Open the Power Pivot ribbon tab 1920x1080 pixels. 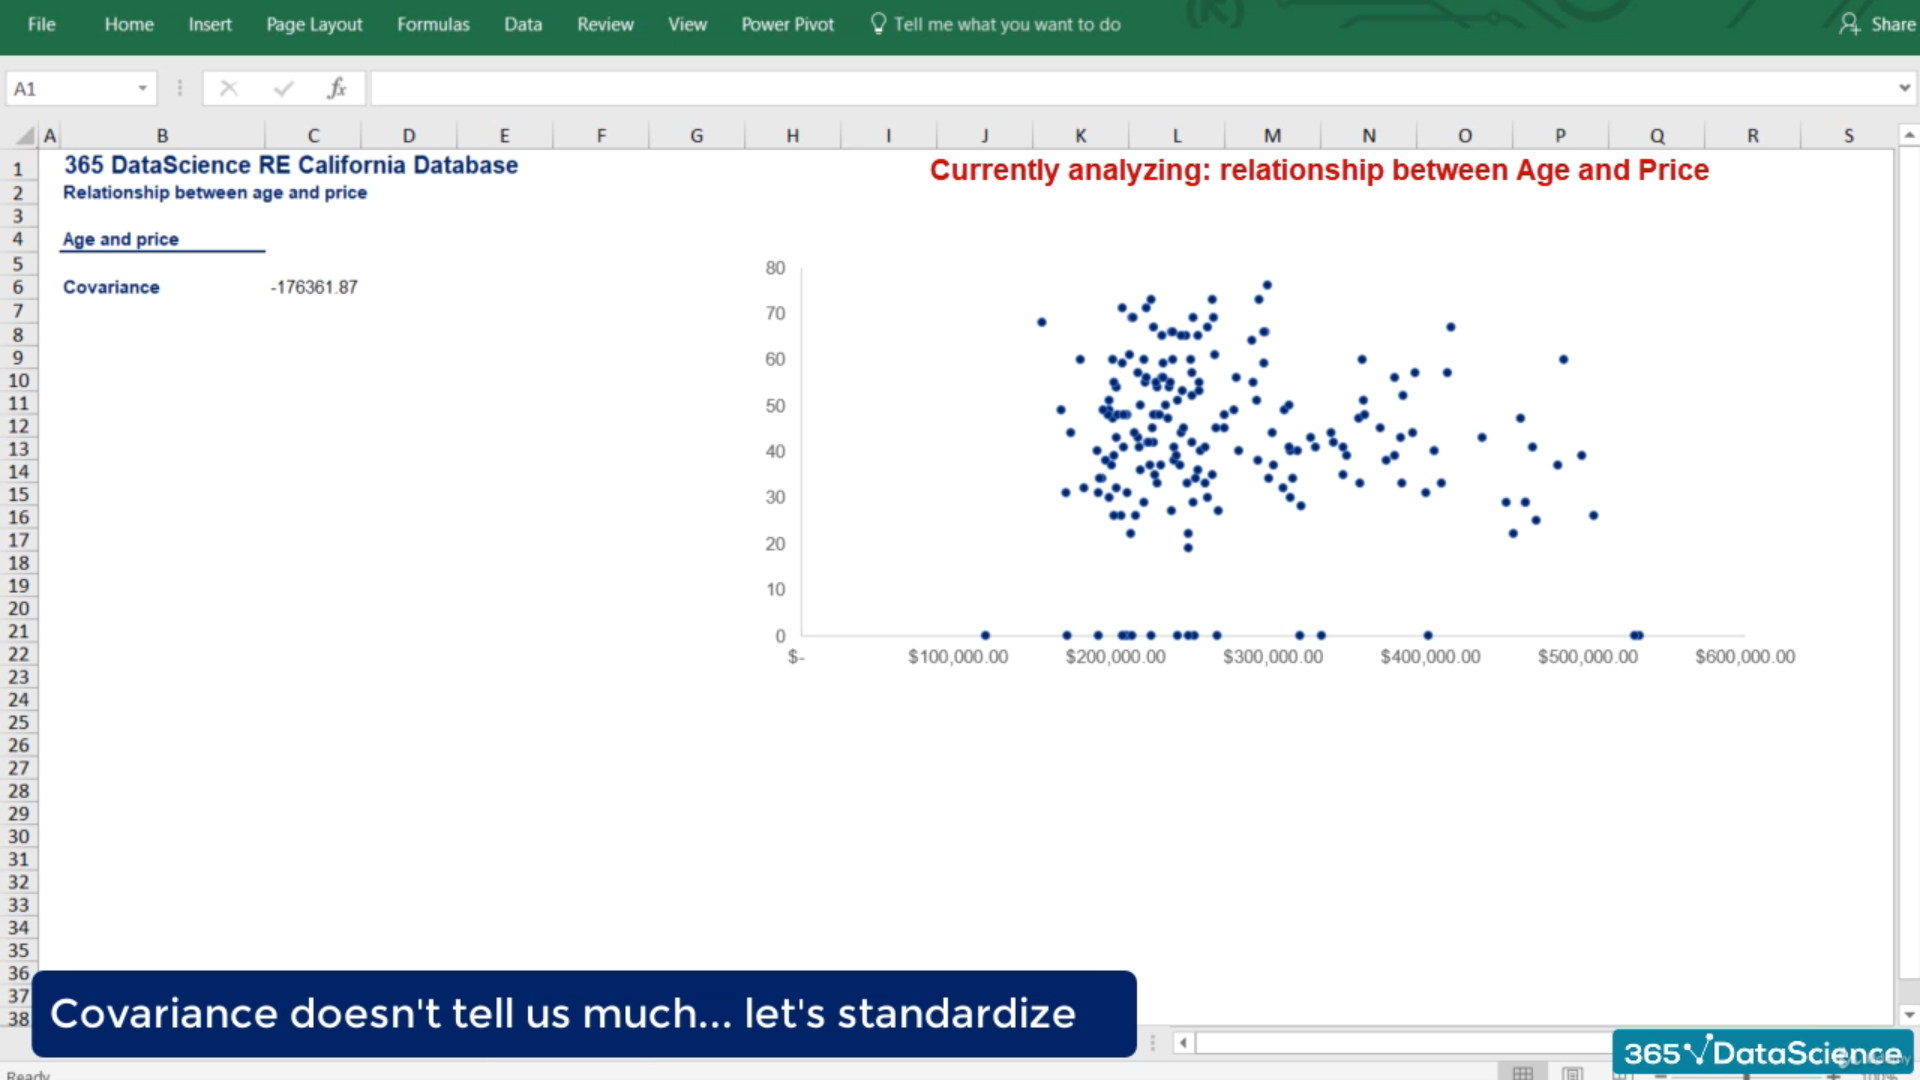787,24
